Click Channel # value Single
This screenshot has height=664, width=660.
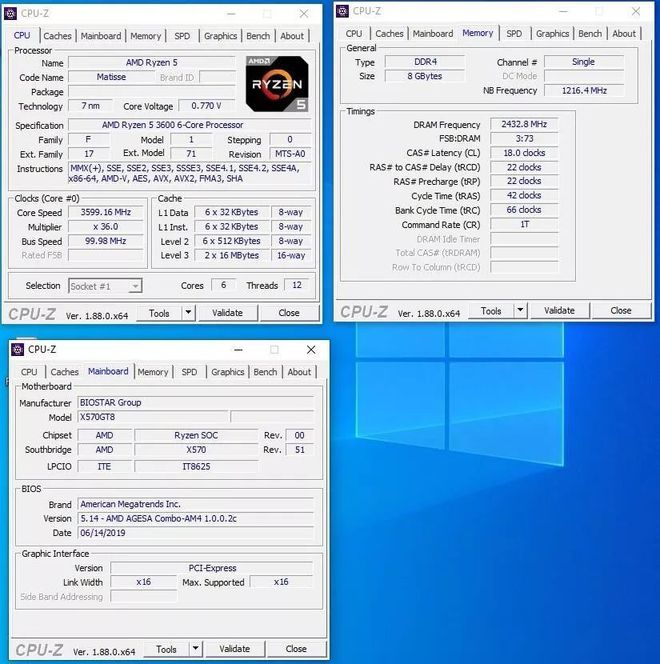click(583, 62)
